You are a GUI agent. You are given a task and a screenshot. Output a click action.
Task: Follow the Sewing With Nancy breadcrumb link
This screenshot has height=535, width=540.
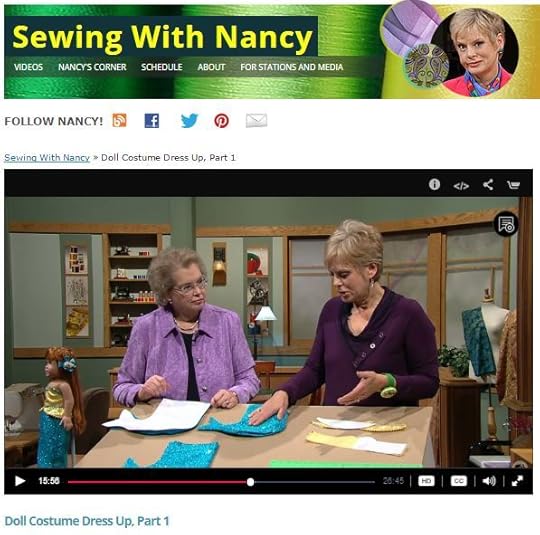[x=47, y=158]
